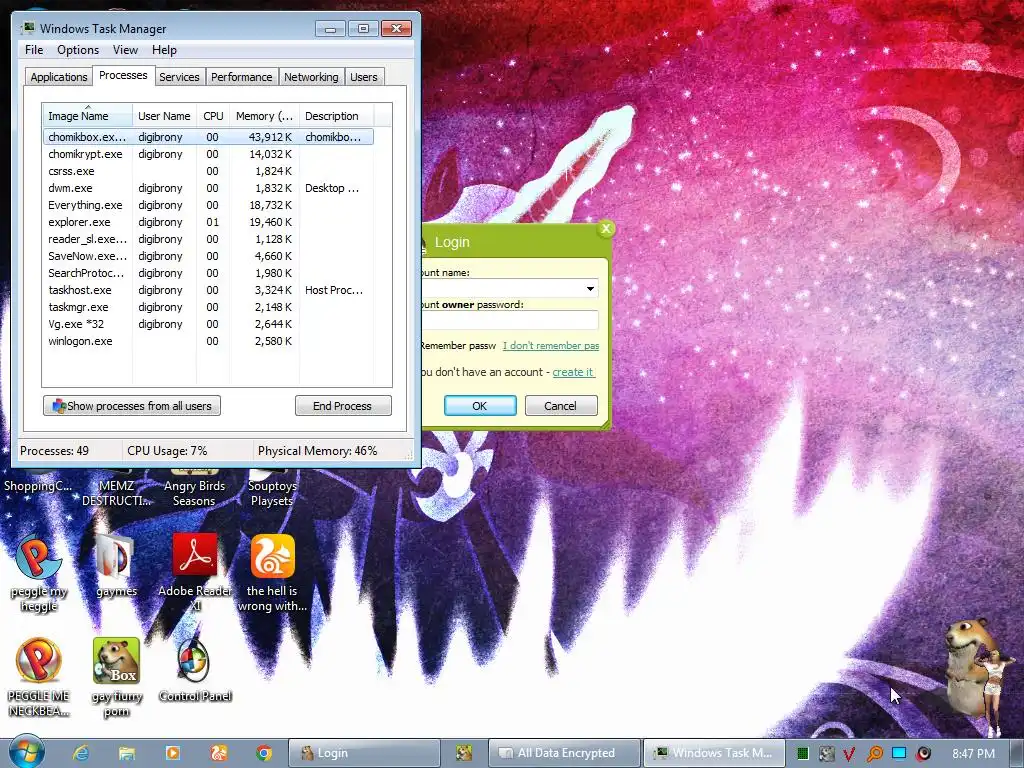Viewport: 1024px width, 768px height.
Task: Click the orange magnifier tray icon
Action: tap(874, 754)
